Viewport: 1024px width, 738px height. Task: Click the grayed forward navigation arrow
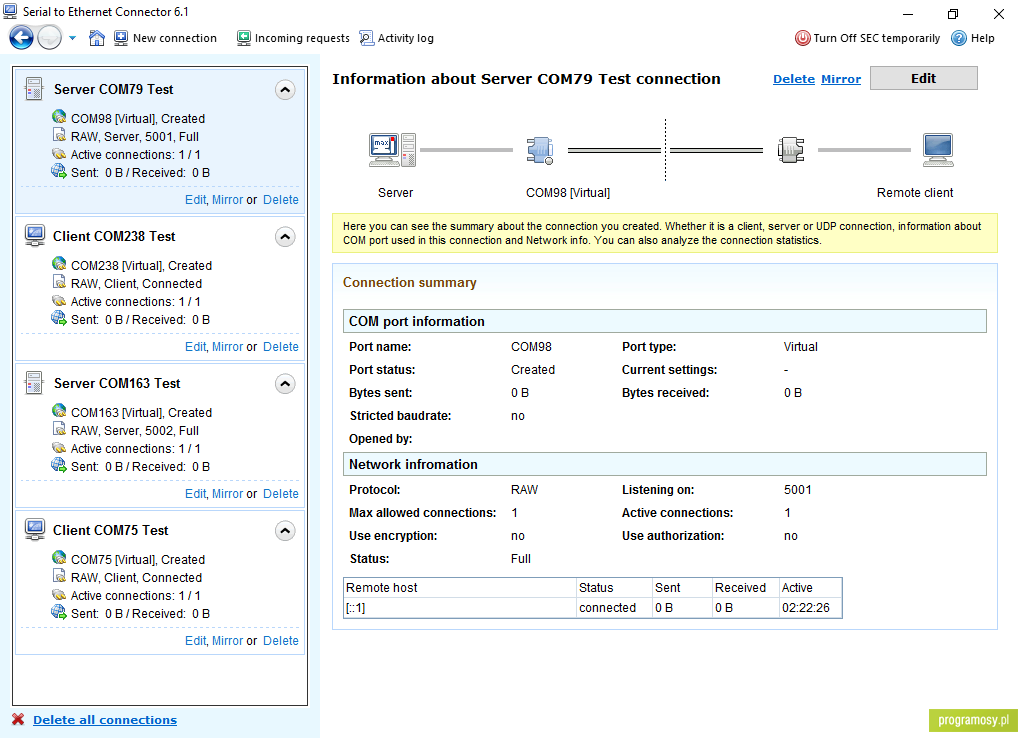(50, 38)
